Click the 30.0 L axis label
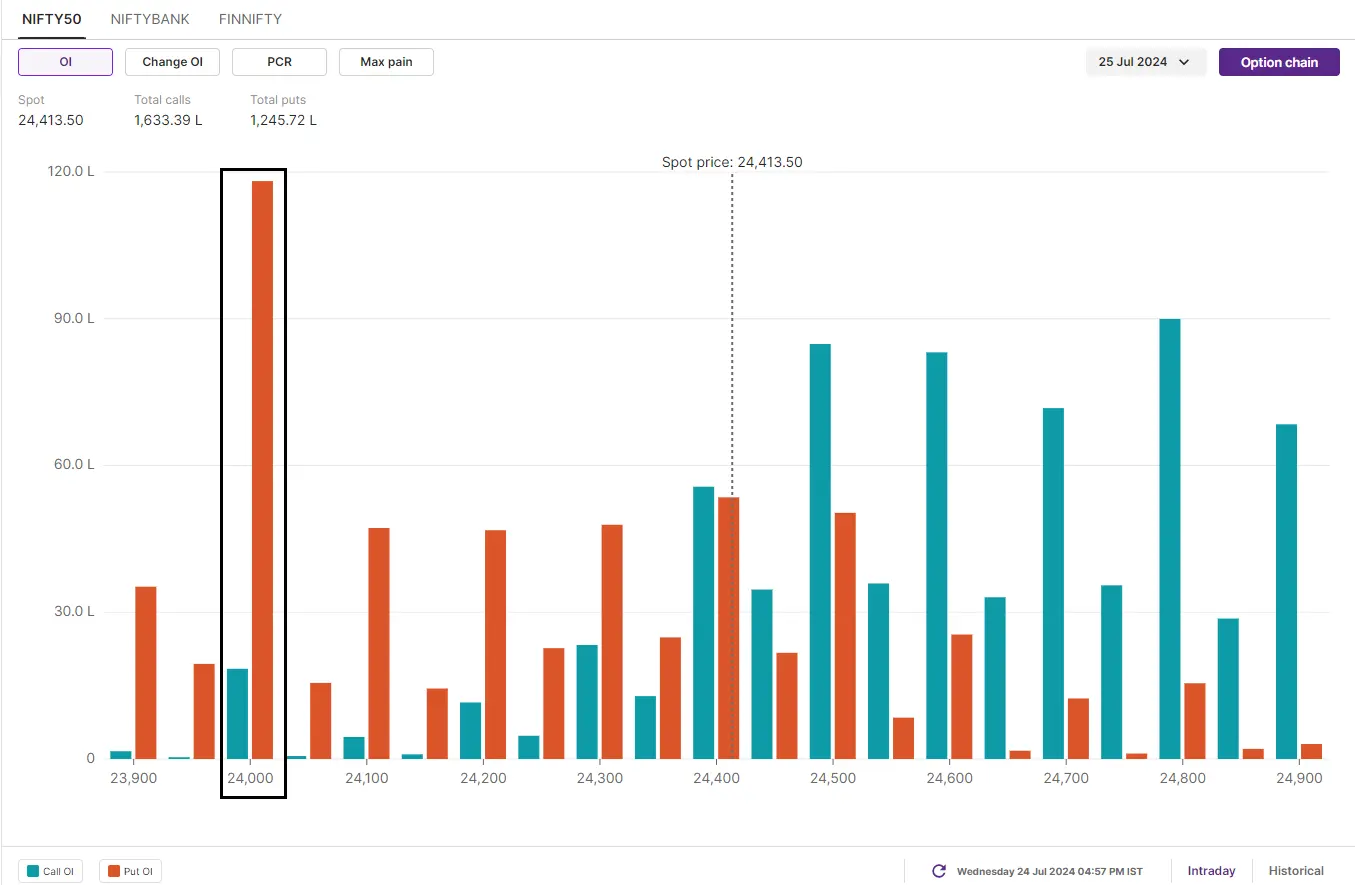The width and height of the screenshot is (1355, 885). point(74,612)
